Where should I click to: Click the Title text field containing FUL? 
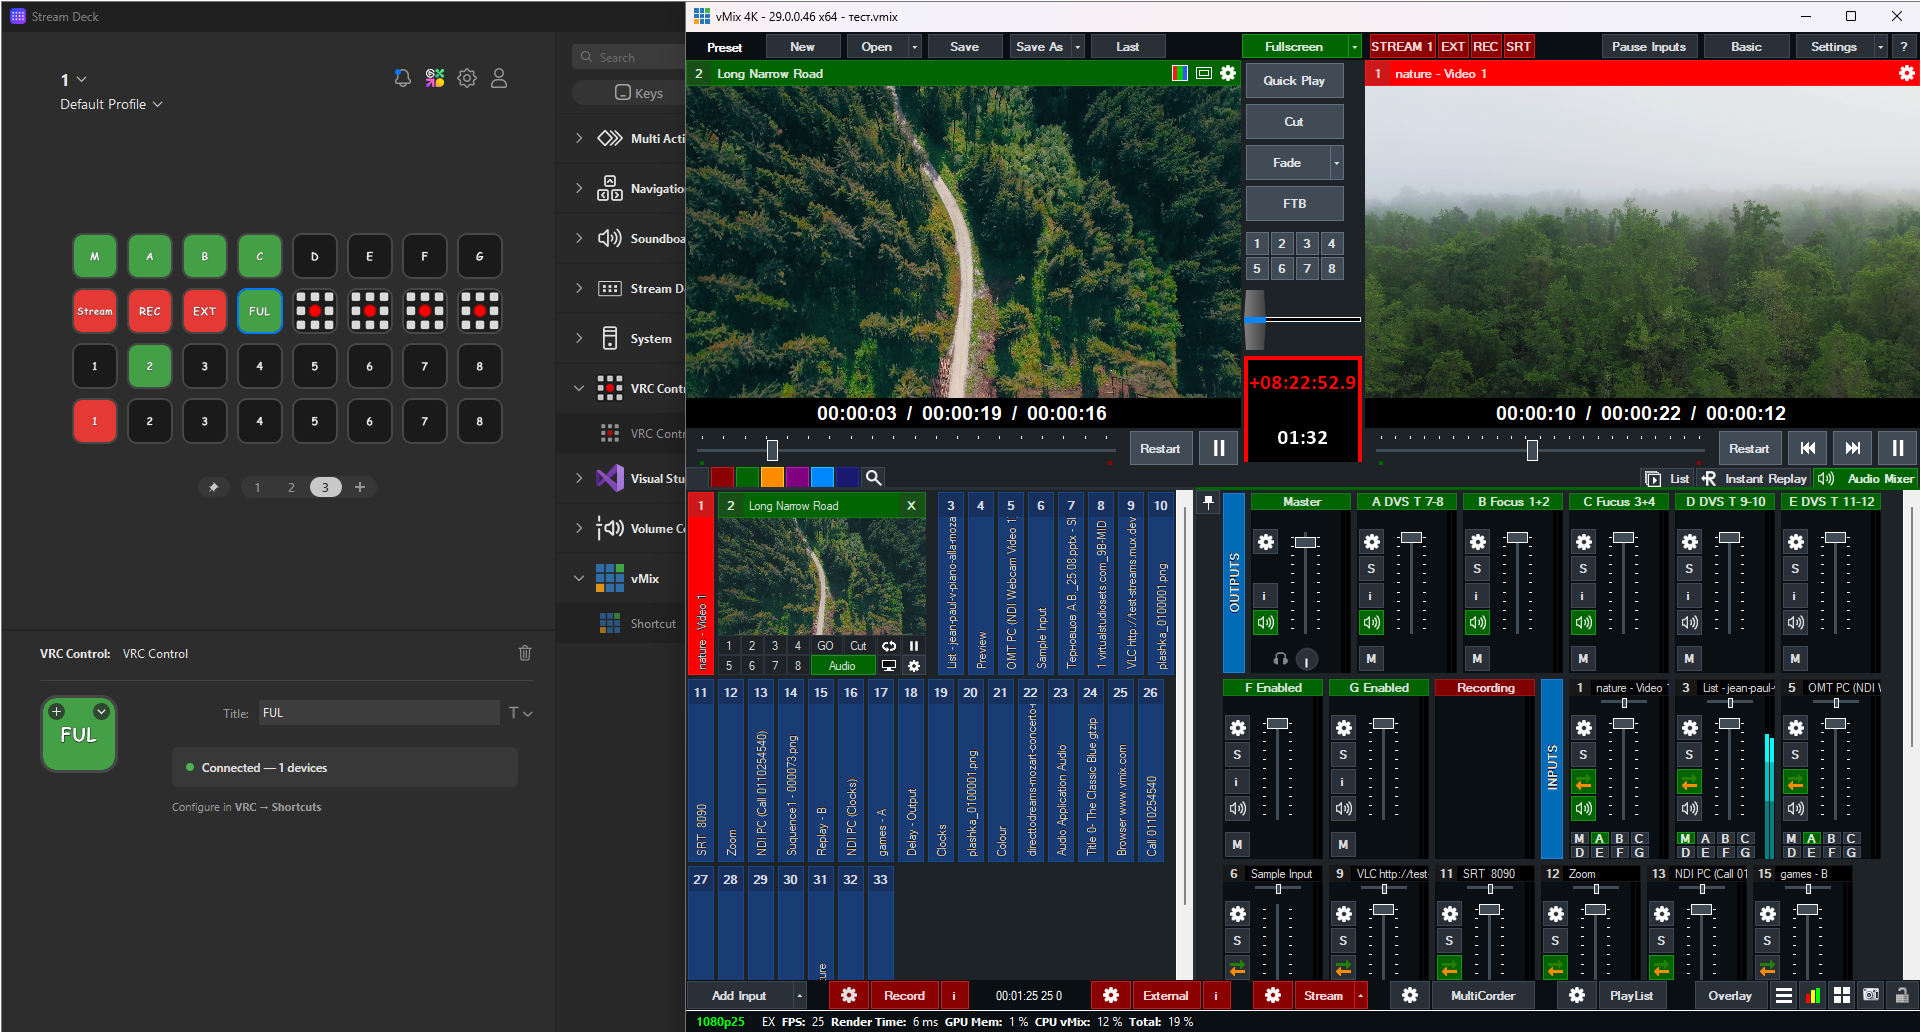[x=379, y=712]
